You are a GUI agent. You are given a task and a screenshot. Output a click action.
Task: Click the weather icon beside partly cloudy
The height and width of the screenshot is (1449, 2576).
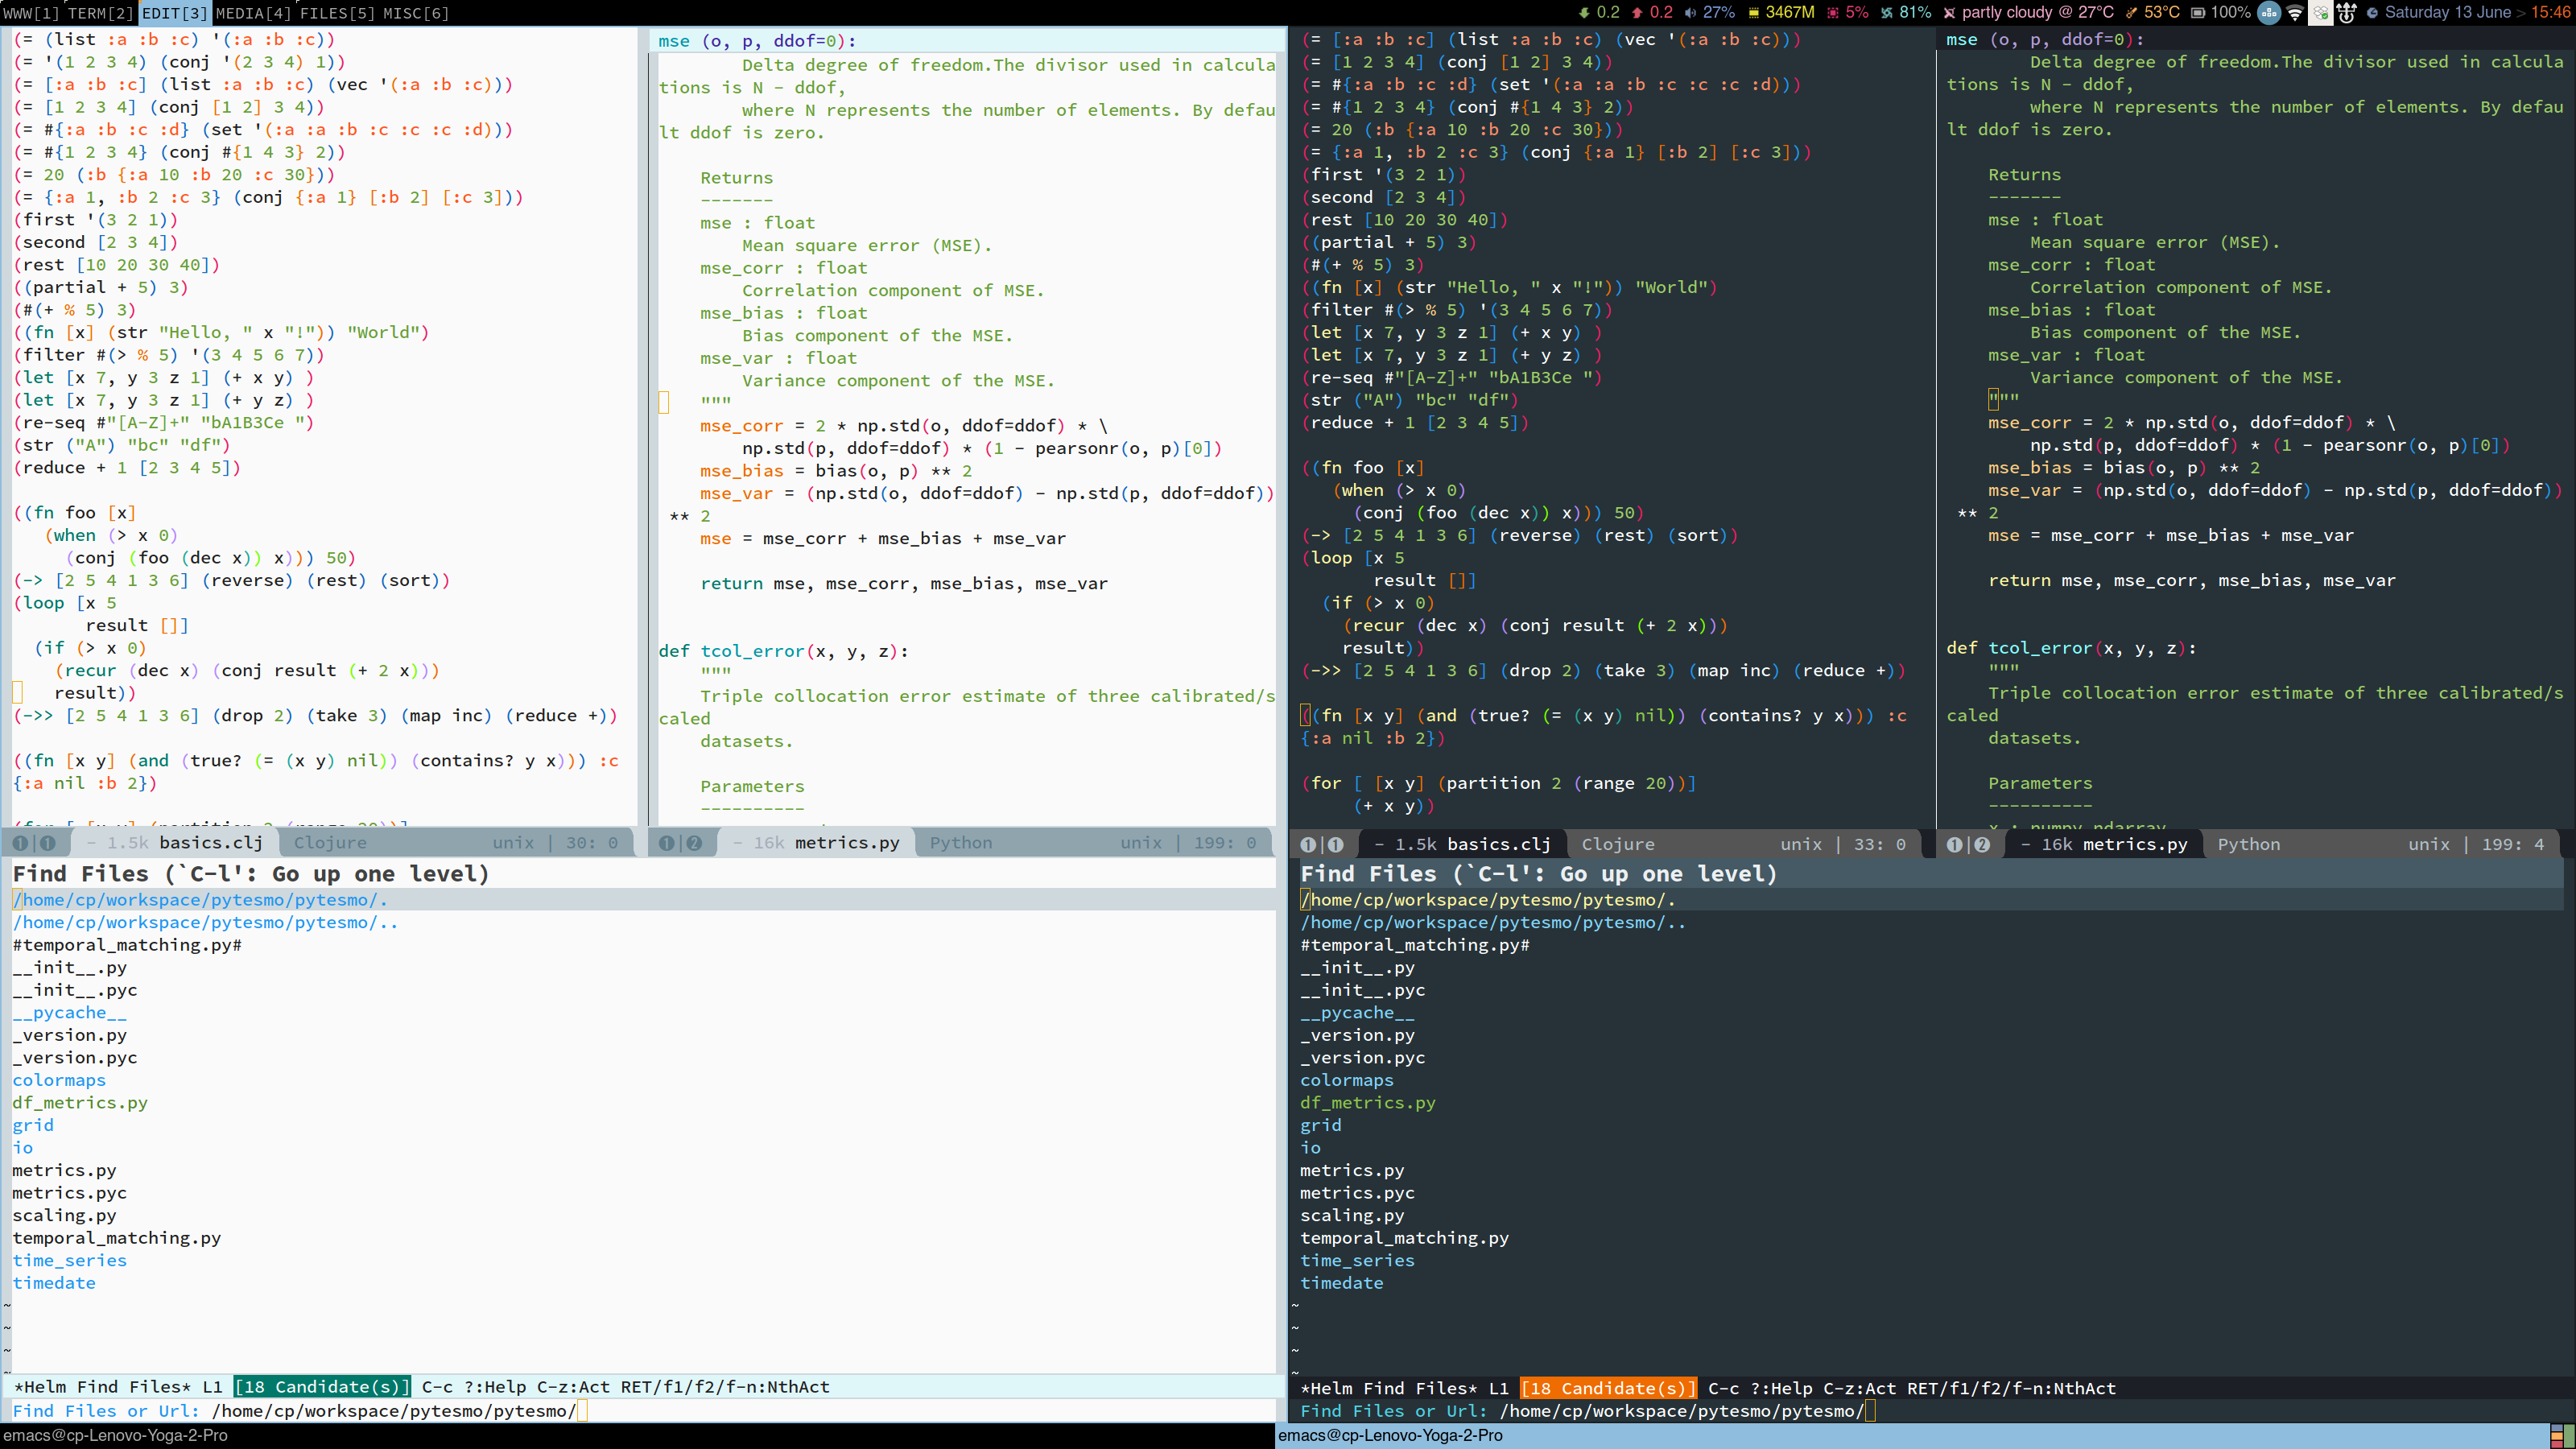pyautogui.click(x=1949, y=13)
